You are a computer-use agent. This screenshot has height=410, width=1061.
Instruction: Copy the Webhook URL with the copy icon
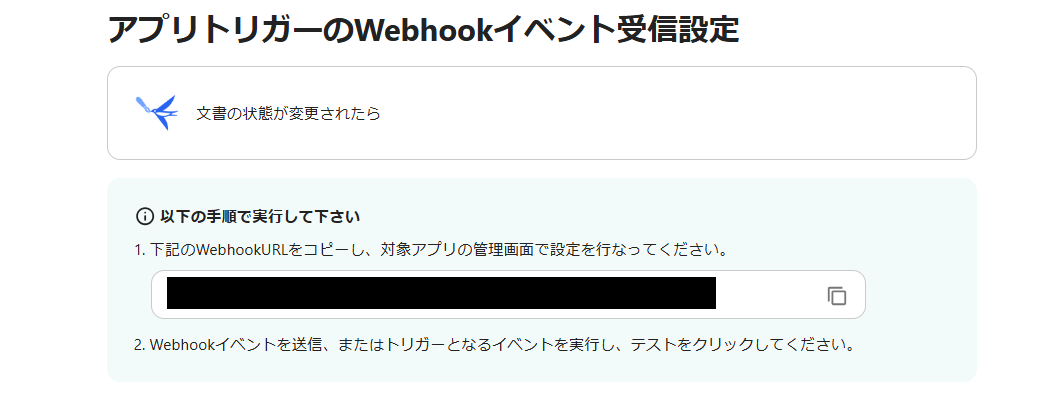pos(837,296)
